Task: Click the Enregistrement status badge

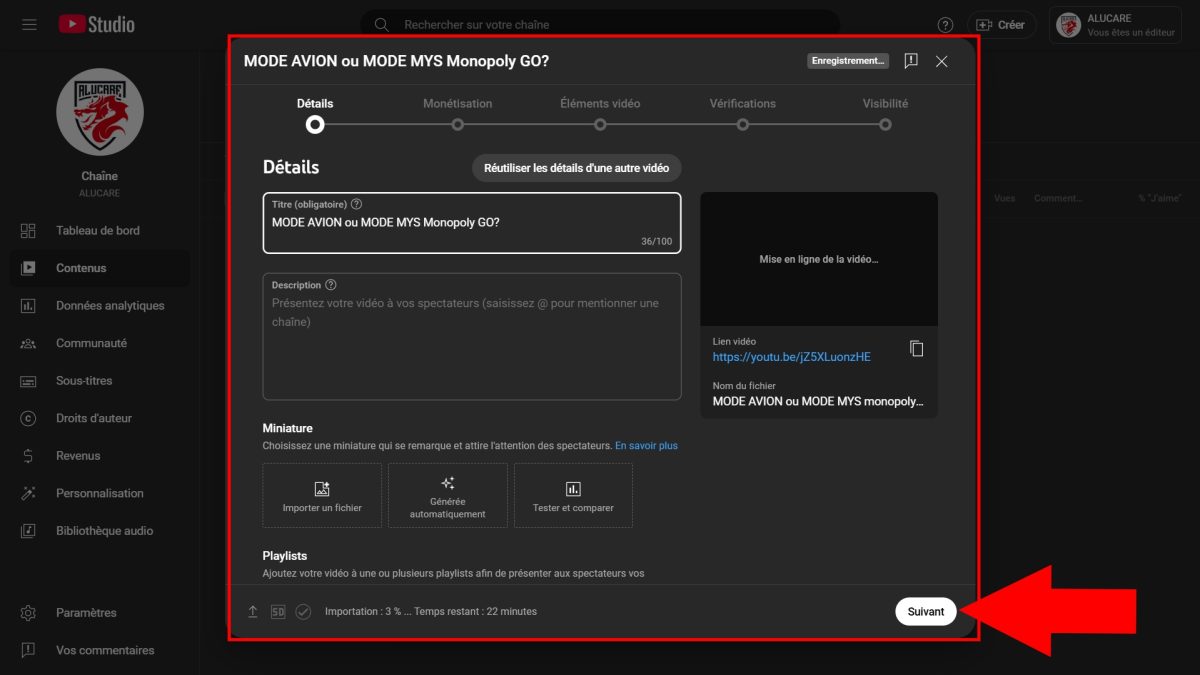Action: pos(848,61)
